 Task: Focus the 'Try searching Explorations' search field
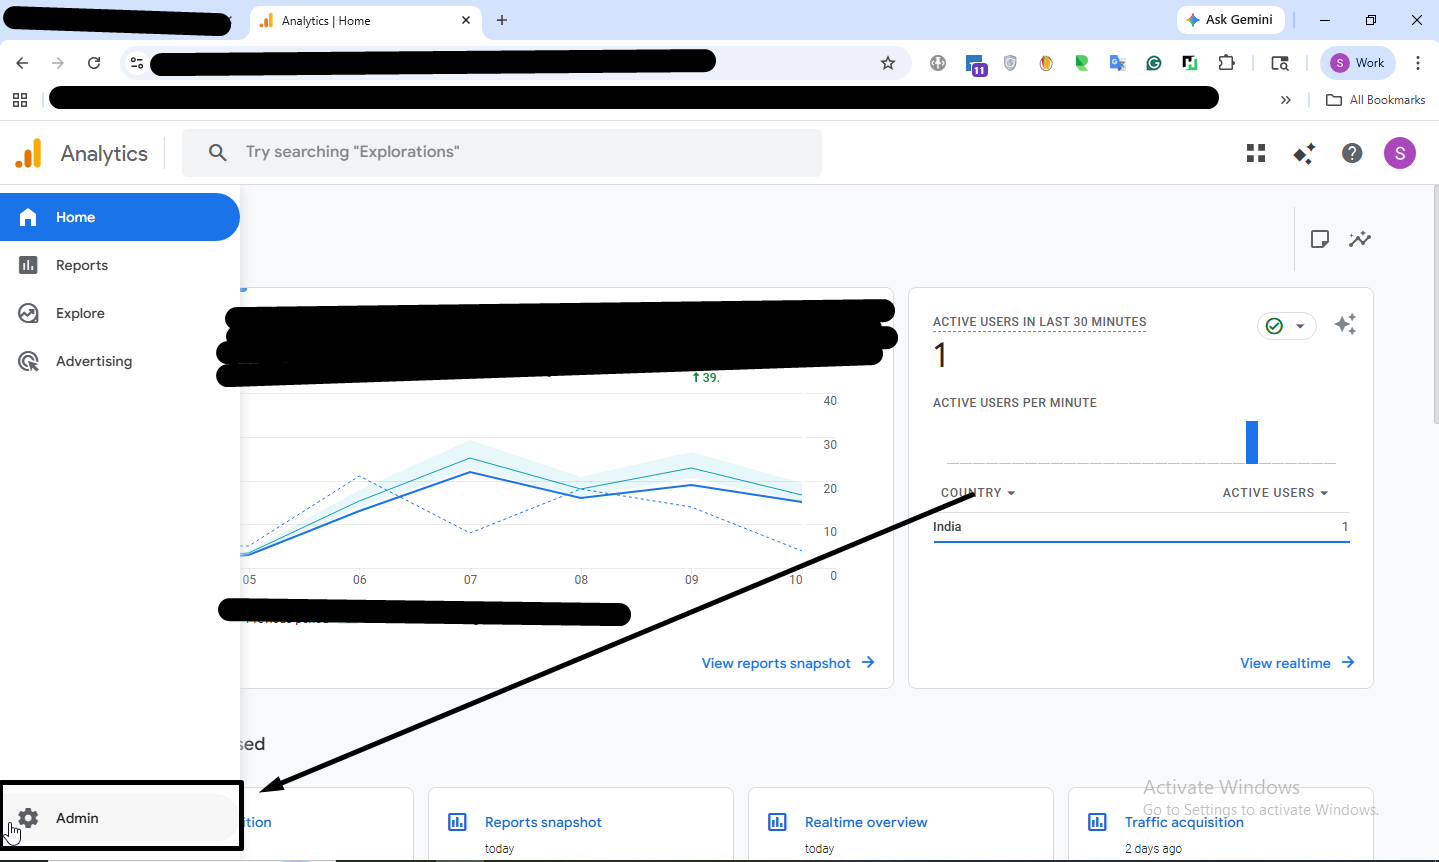[502, 152]
